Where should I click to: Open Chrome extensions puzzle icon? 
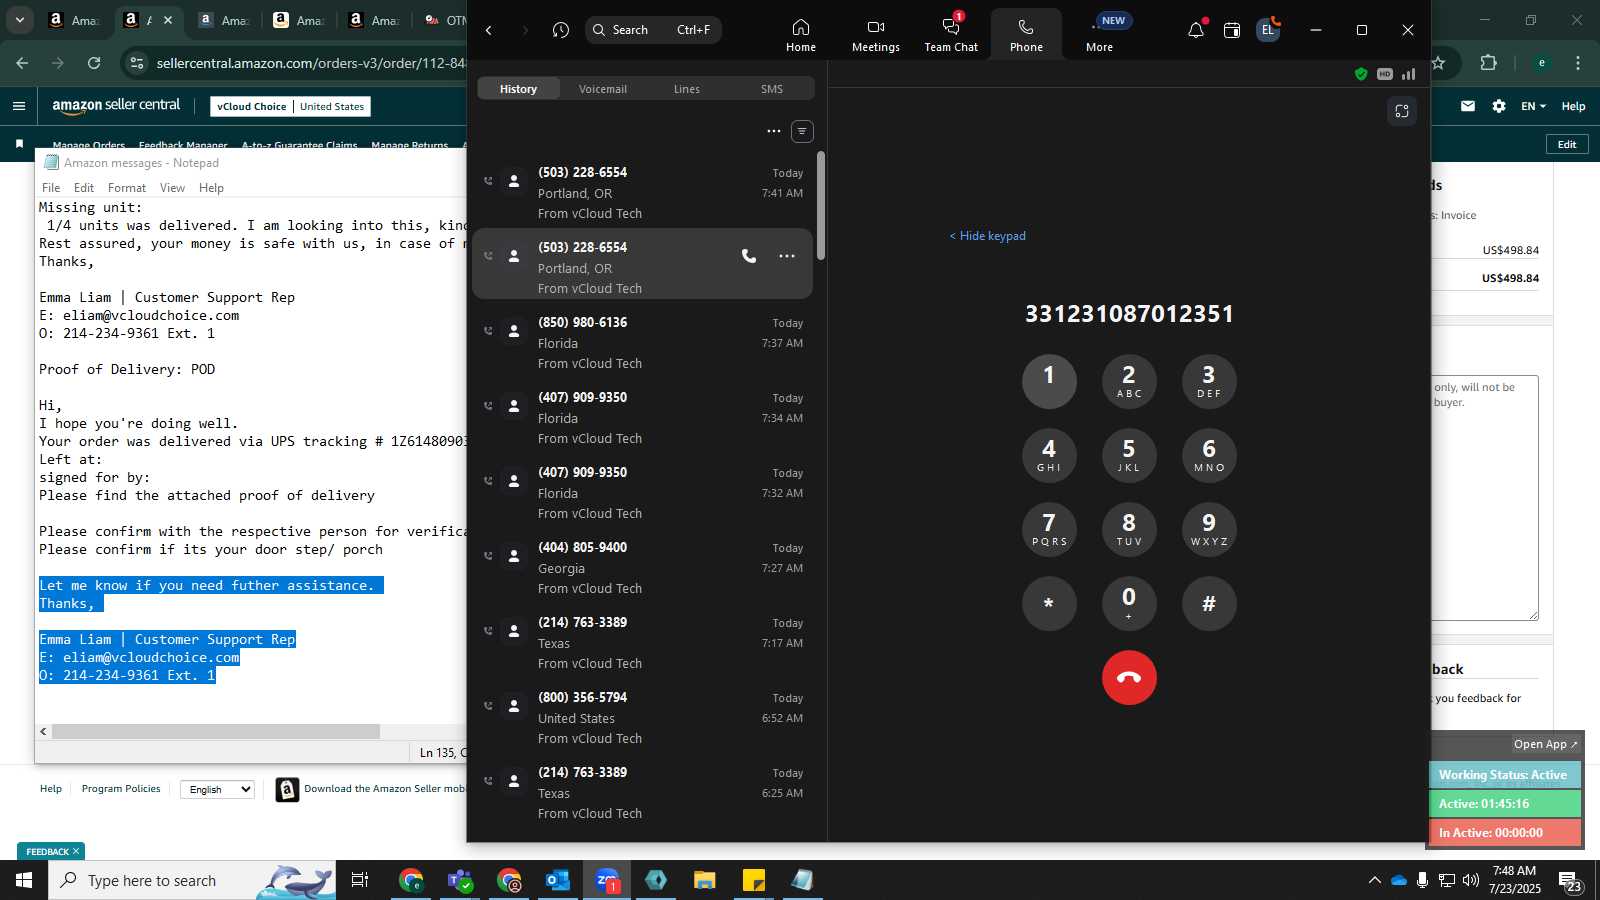(x=1488, y=63)
